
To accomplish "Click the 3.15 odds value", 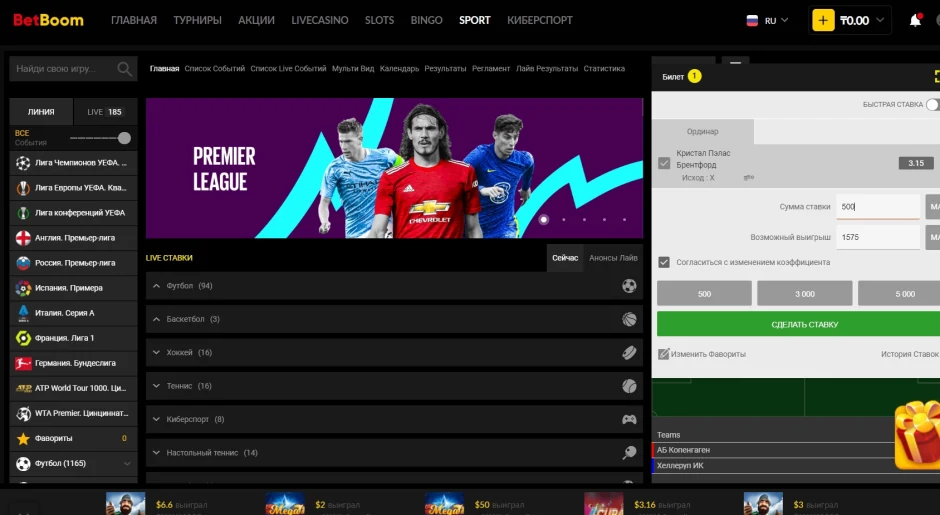I will tap(915, 163).
